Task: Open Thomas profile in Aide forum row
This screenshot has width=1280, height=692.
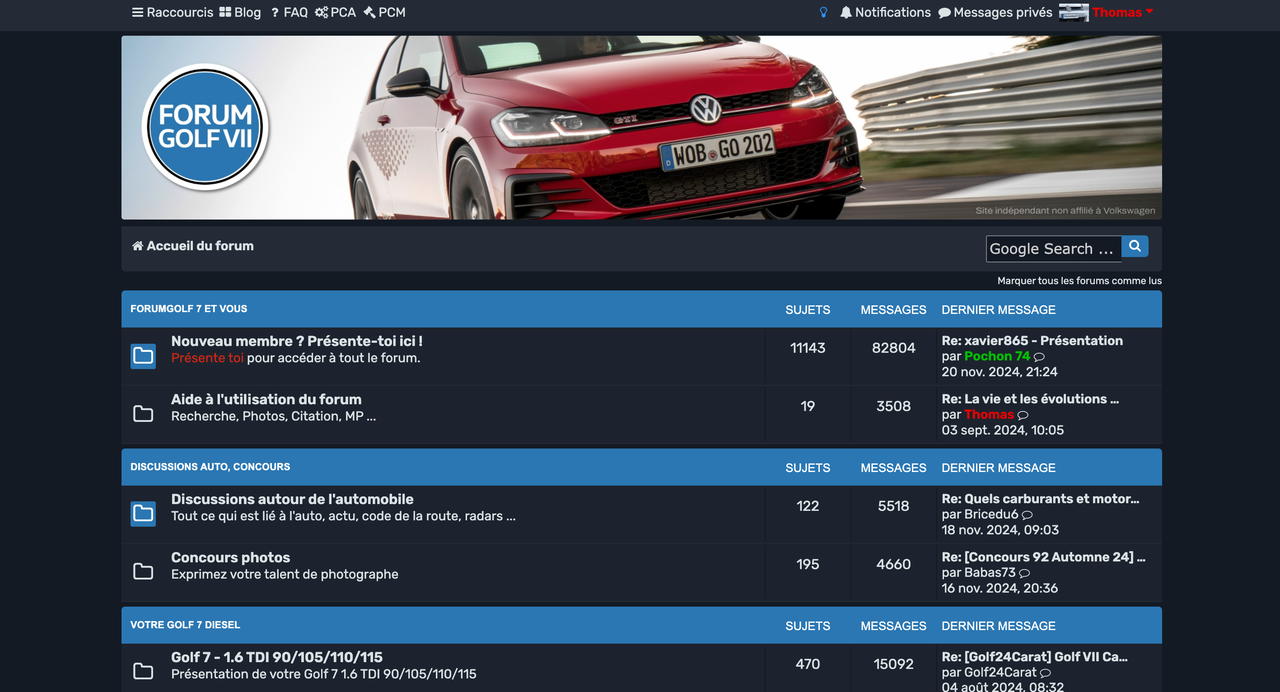Action: point(989,414)
